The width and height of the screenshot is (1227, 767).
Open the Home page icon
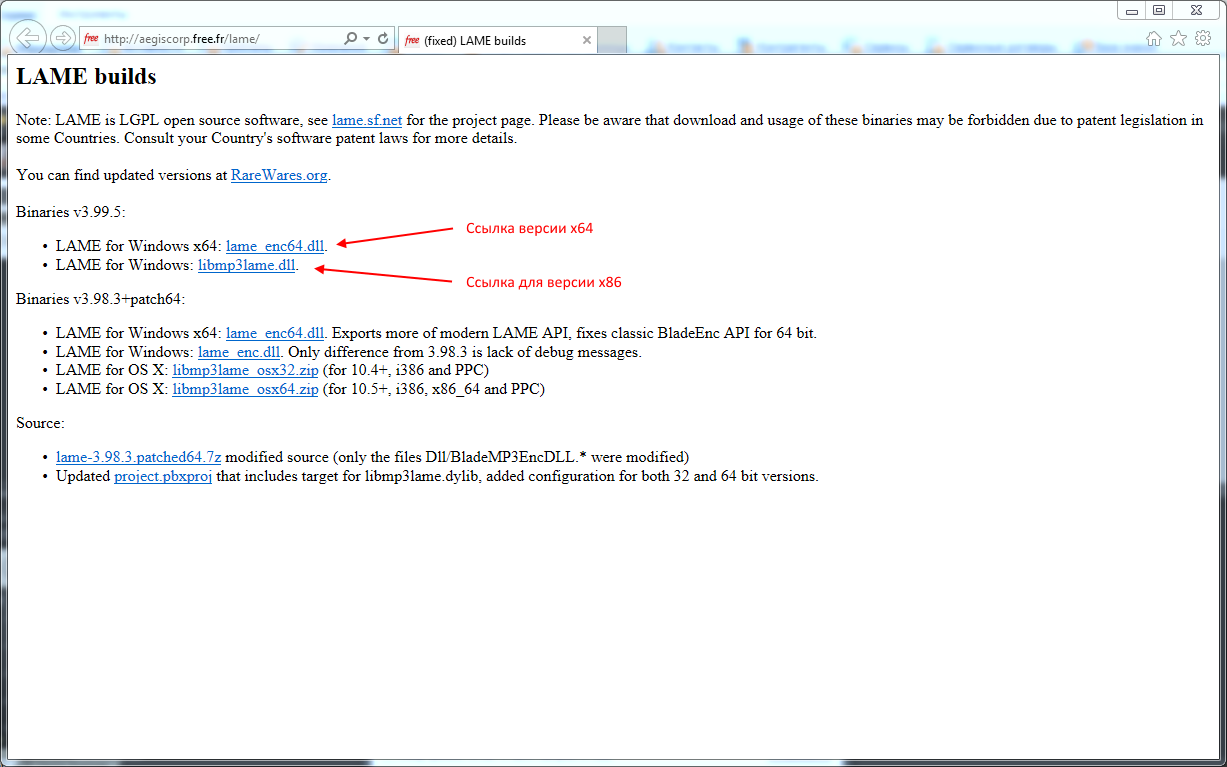(1153, 38)
